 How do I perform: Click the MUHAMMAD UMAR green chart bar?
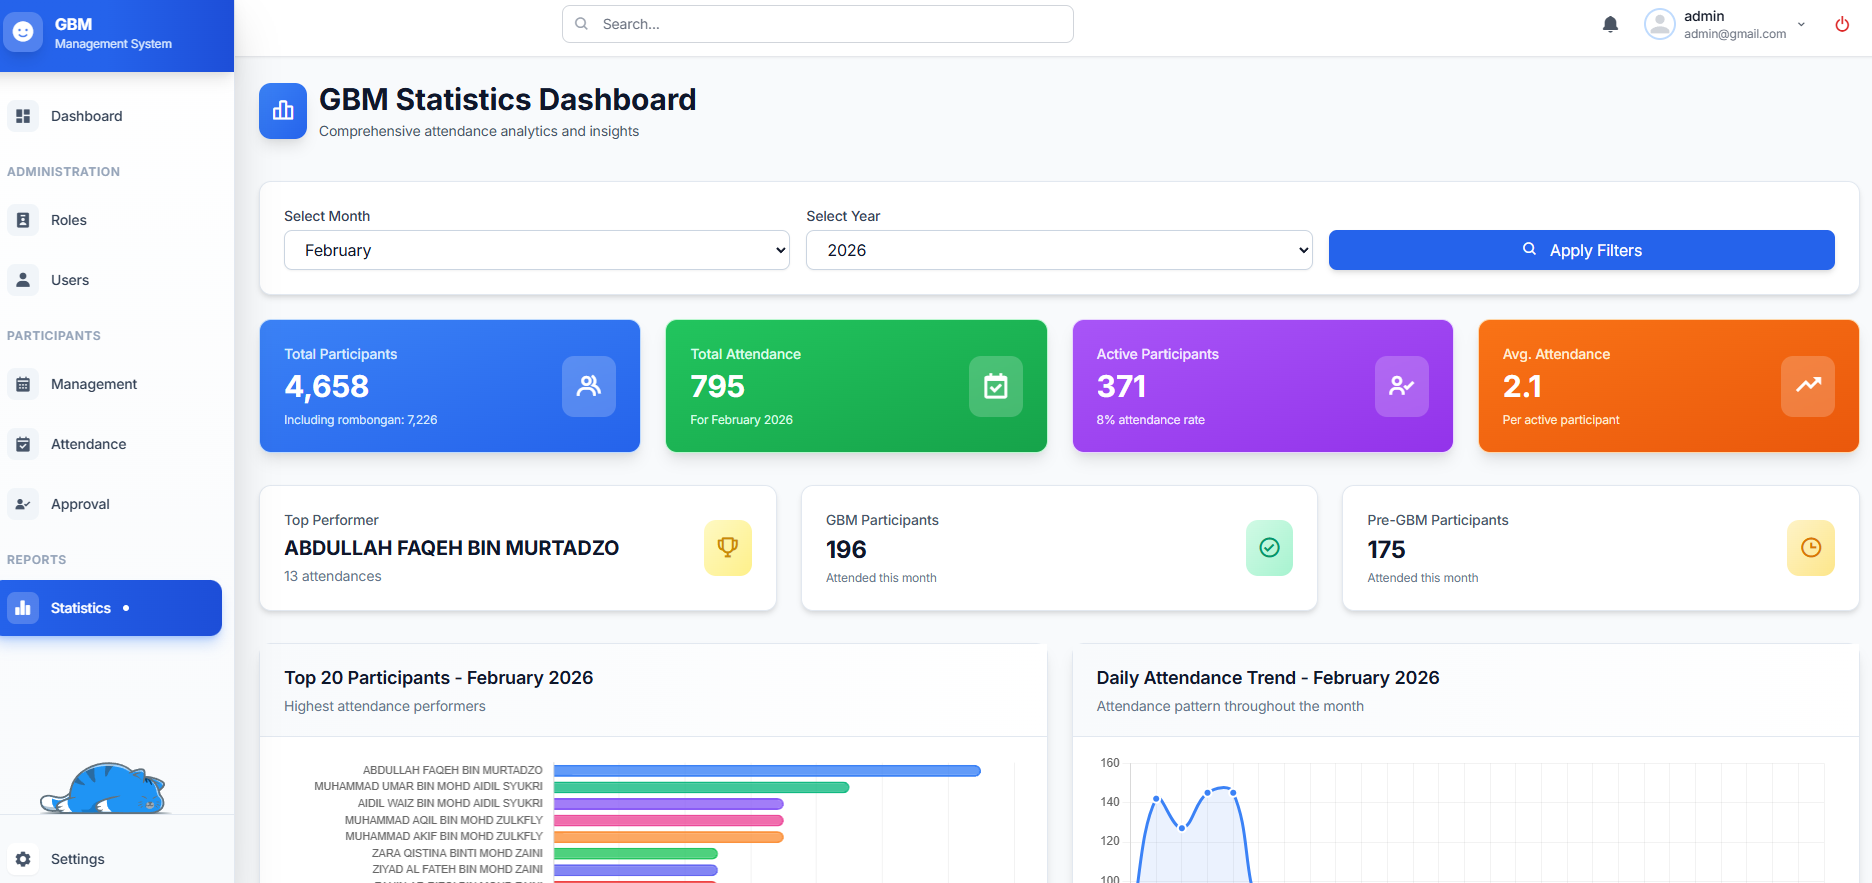(x=701, y=787)
